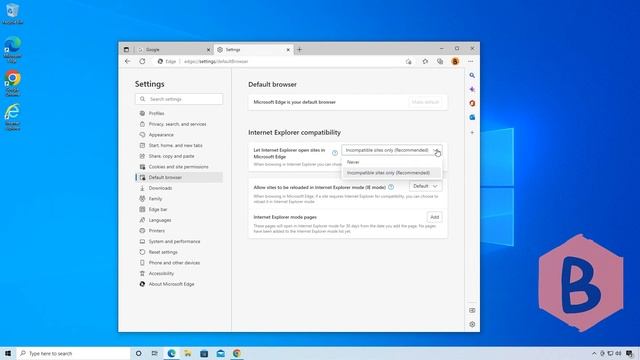Choose Incompatible sites only (Recommended) option
This screenshot has width=640, height=360.
click(392, 173)
